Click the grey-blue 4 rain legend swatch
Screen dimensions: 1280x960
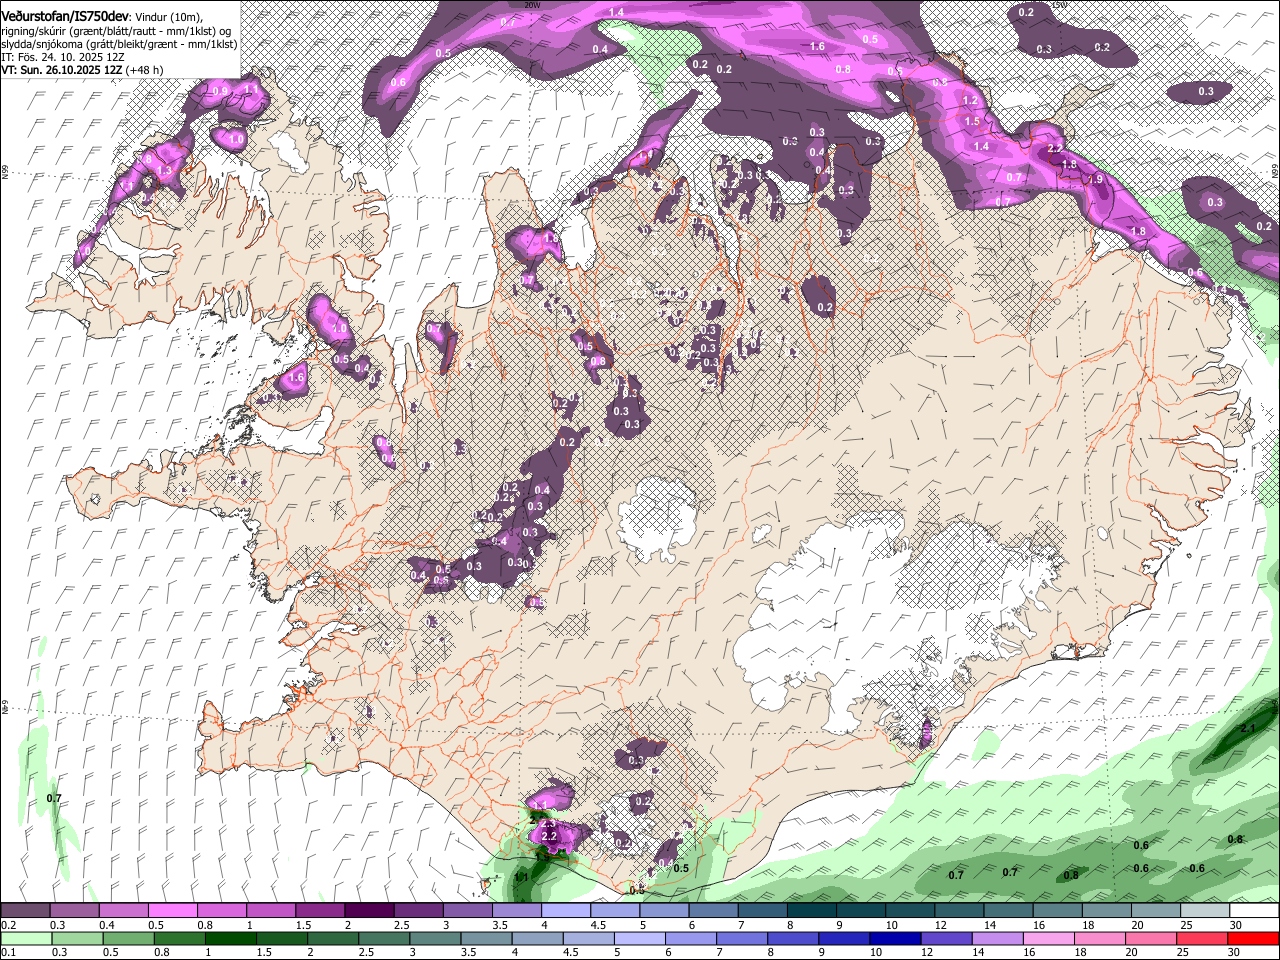pyautogui.click(x=538, y=938)
